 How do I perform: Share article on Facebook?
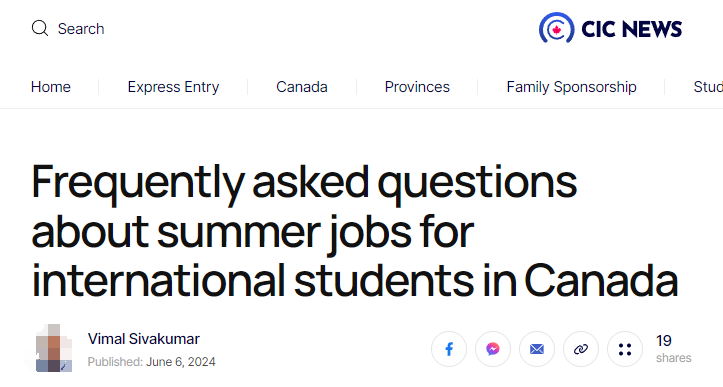449,349
